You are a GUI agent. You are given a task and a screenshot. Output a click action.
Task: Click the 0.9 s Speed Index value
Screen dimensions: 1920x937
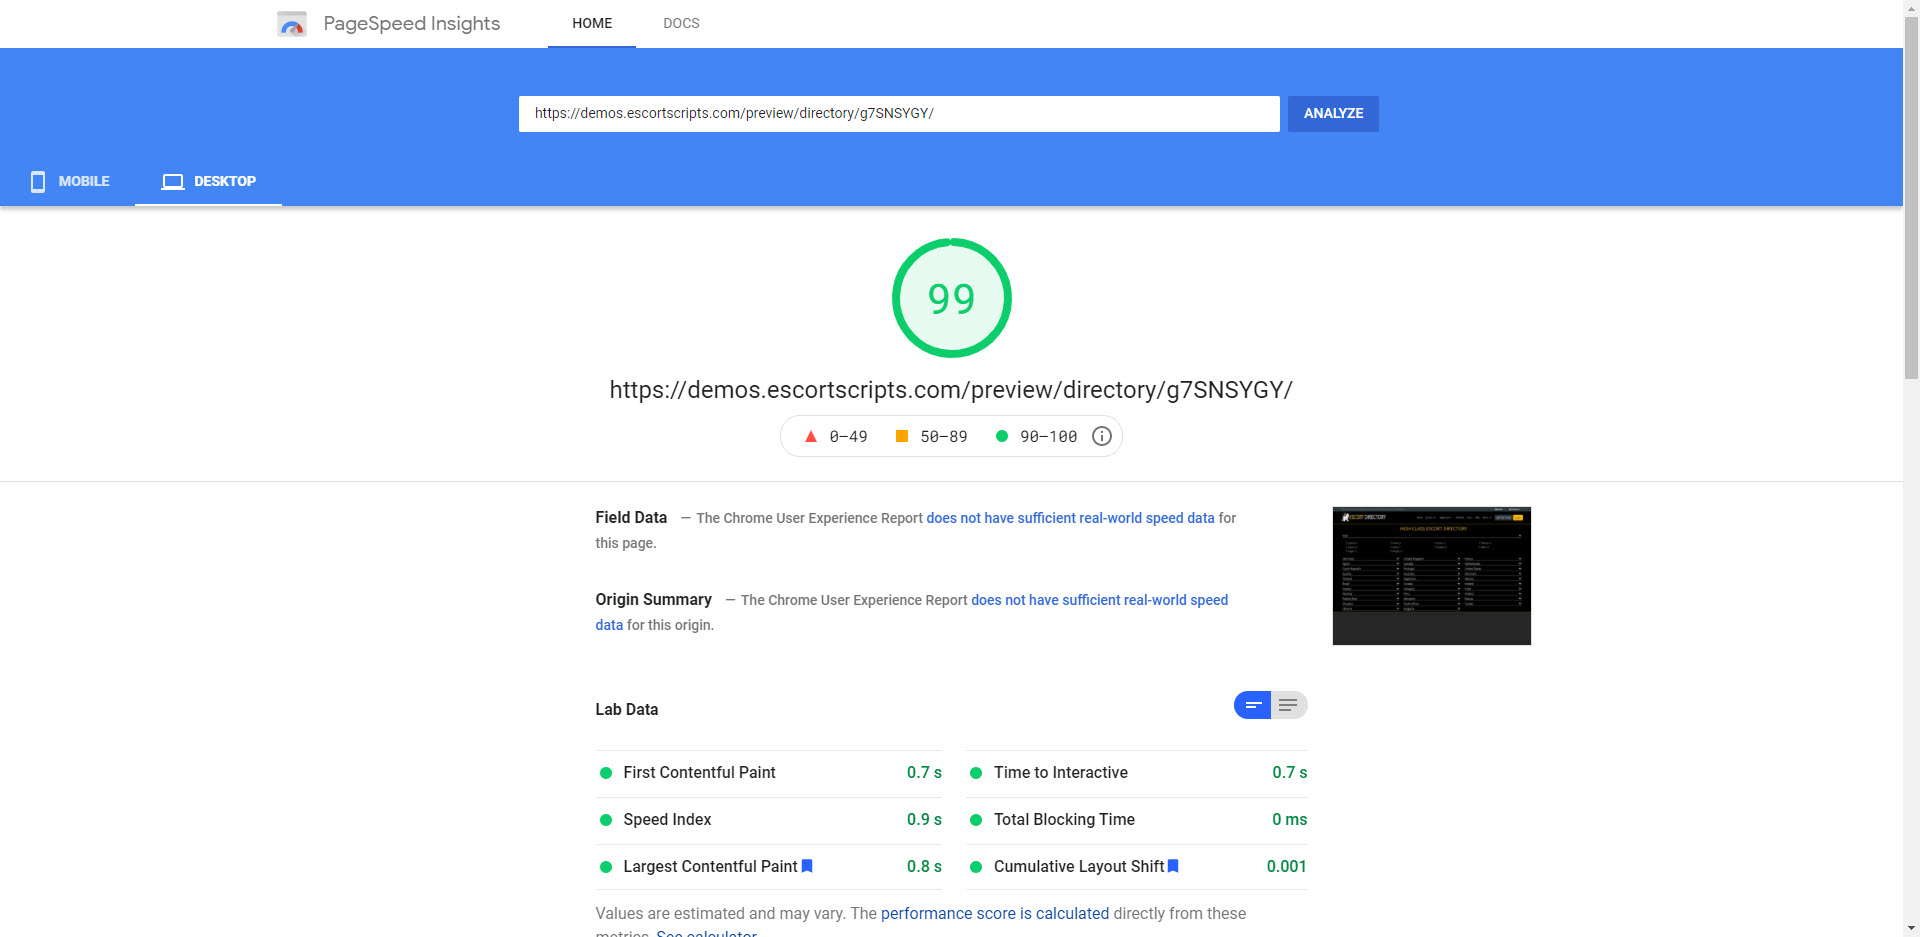coord(924,819)
